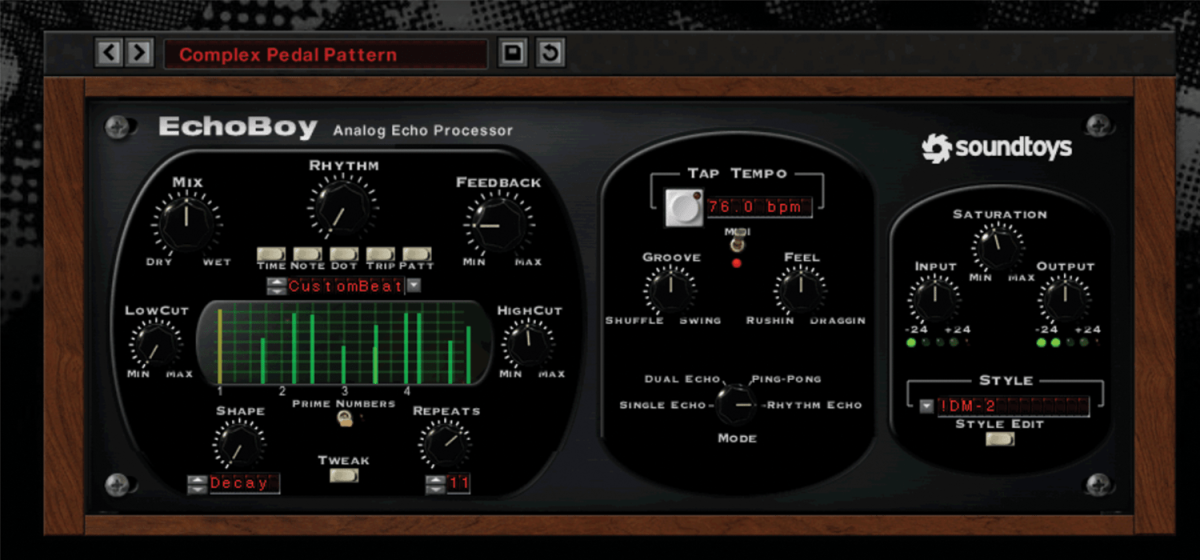Click the Feedback knob
This screenshot has height=560, width=1200.
coord(496,225)
